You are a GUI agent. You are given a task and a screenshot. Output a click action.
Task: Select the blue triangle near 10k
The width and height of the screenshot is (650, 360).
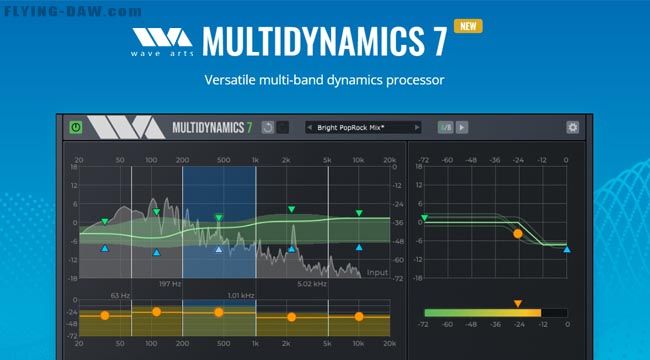(x=359, y=247)
